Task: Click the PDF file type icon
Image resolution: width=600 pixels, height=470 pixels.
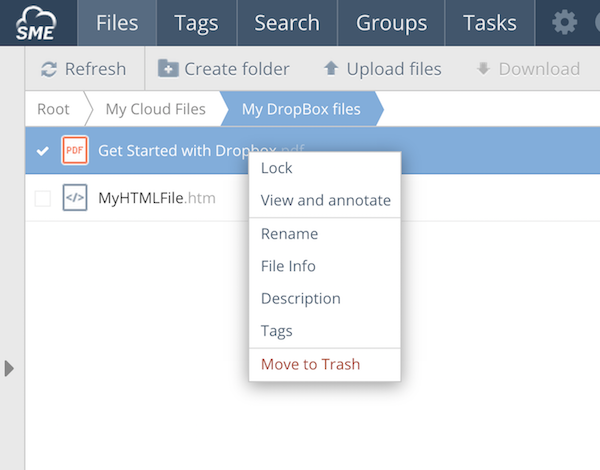Action: coord(75,151)
